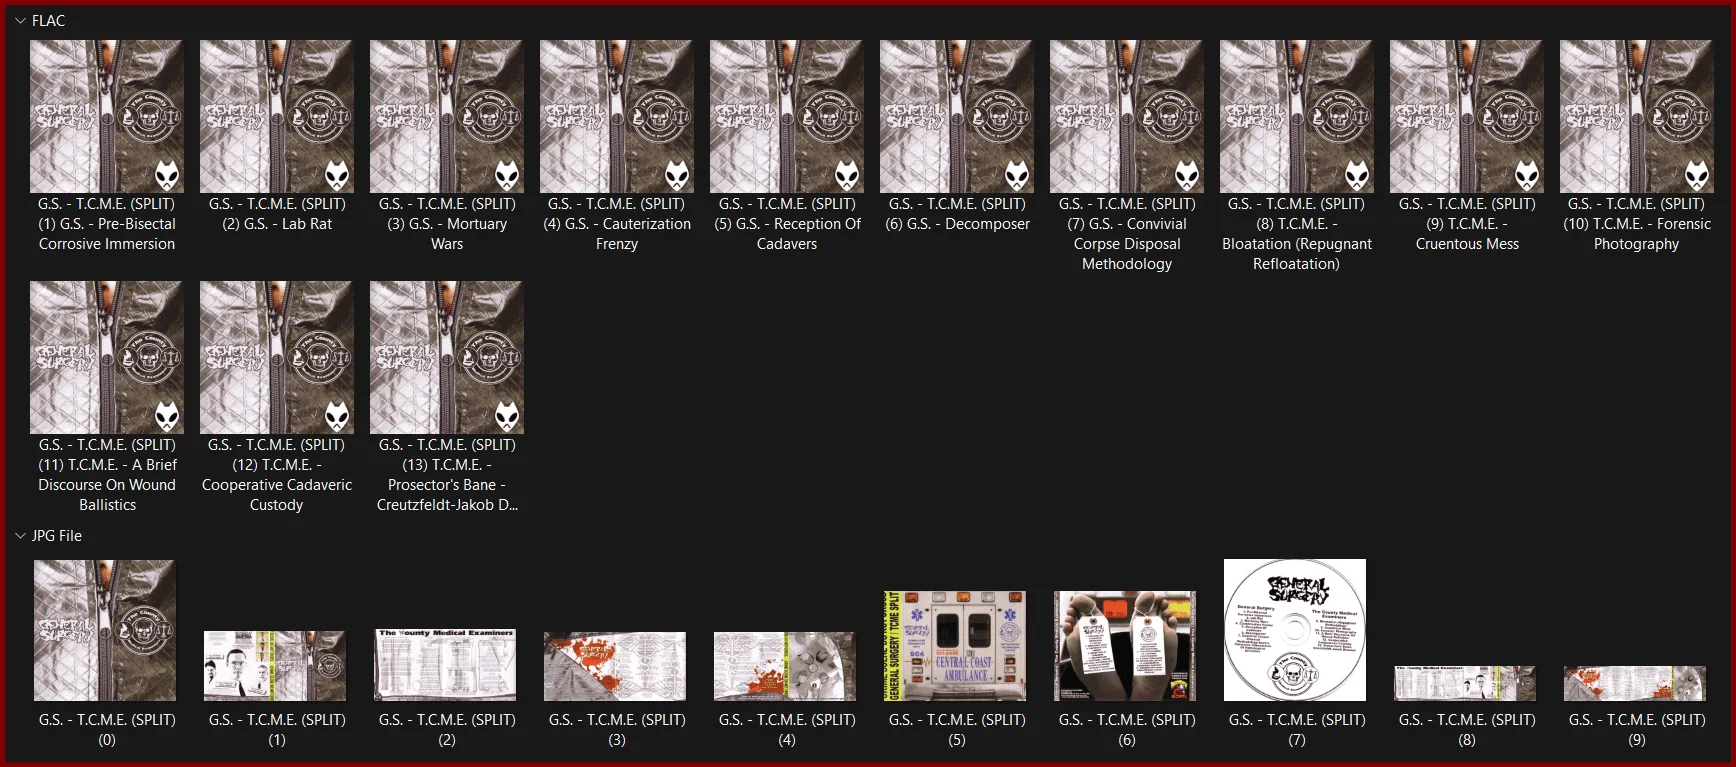Viewport: 1736px width, 767px height.
Task: Select JPG (9) thumbnail image
Action: point(1635,684)
